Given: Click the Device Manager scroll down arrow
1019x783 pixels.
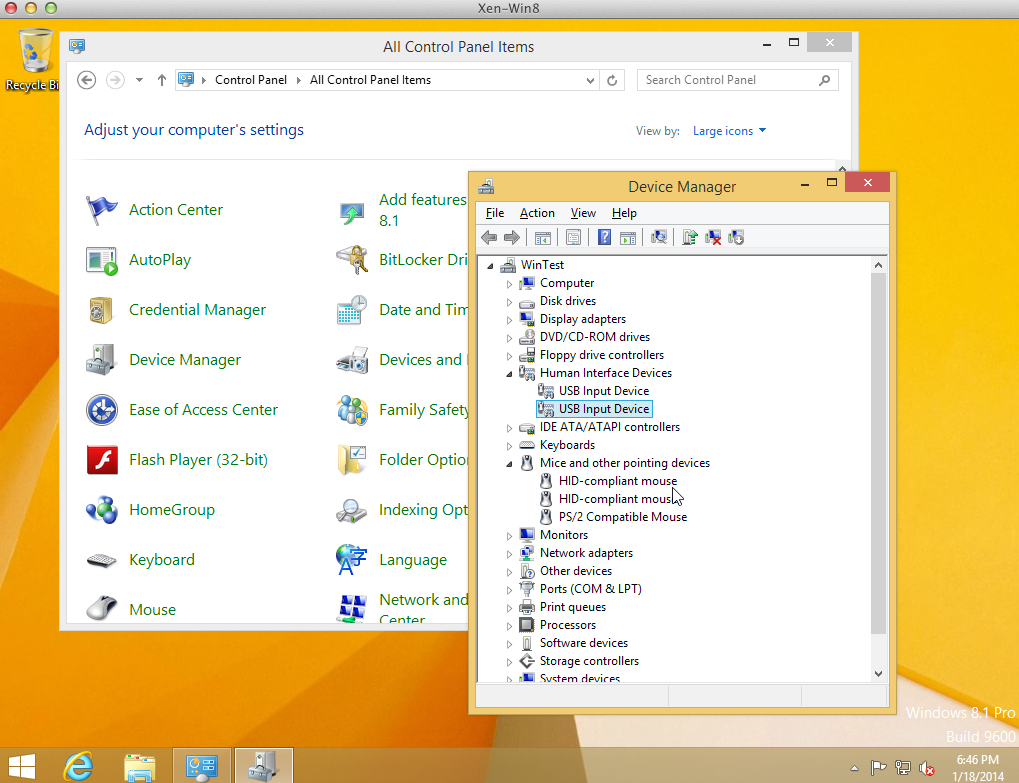Looking at the screenshot, I should (x=879, y=674).
